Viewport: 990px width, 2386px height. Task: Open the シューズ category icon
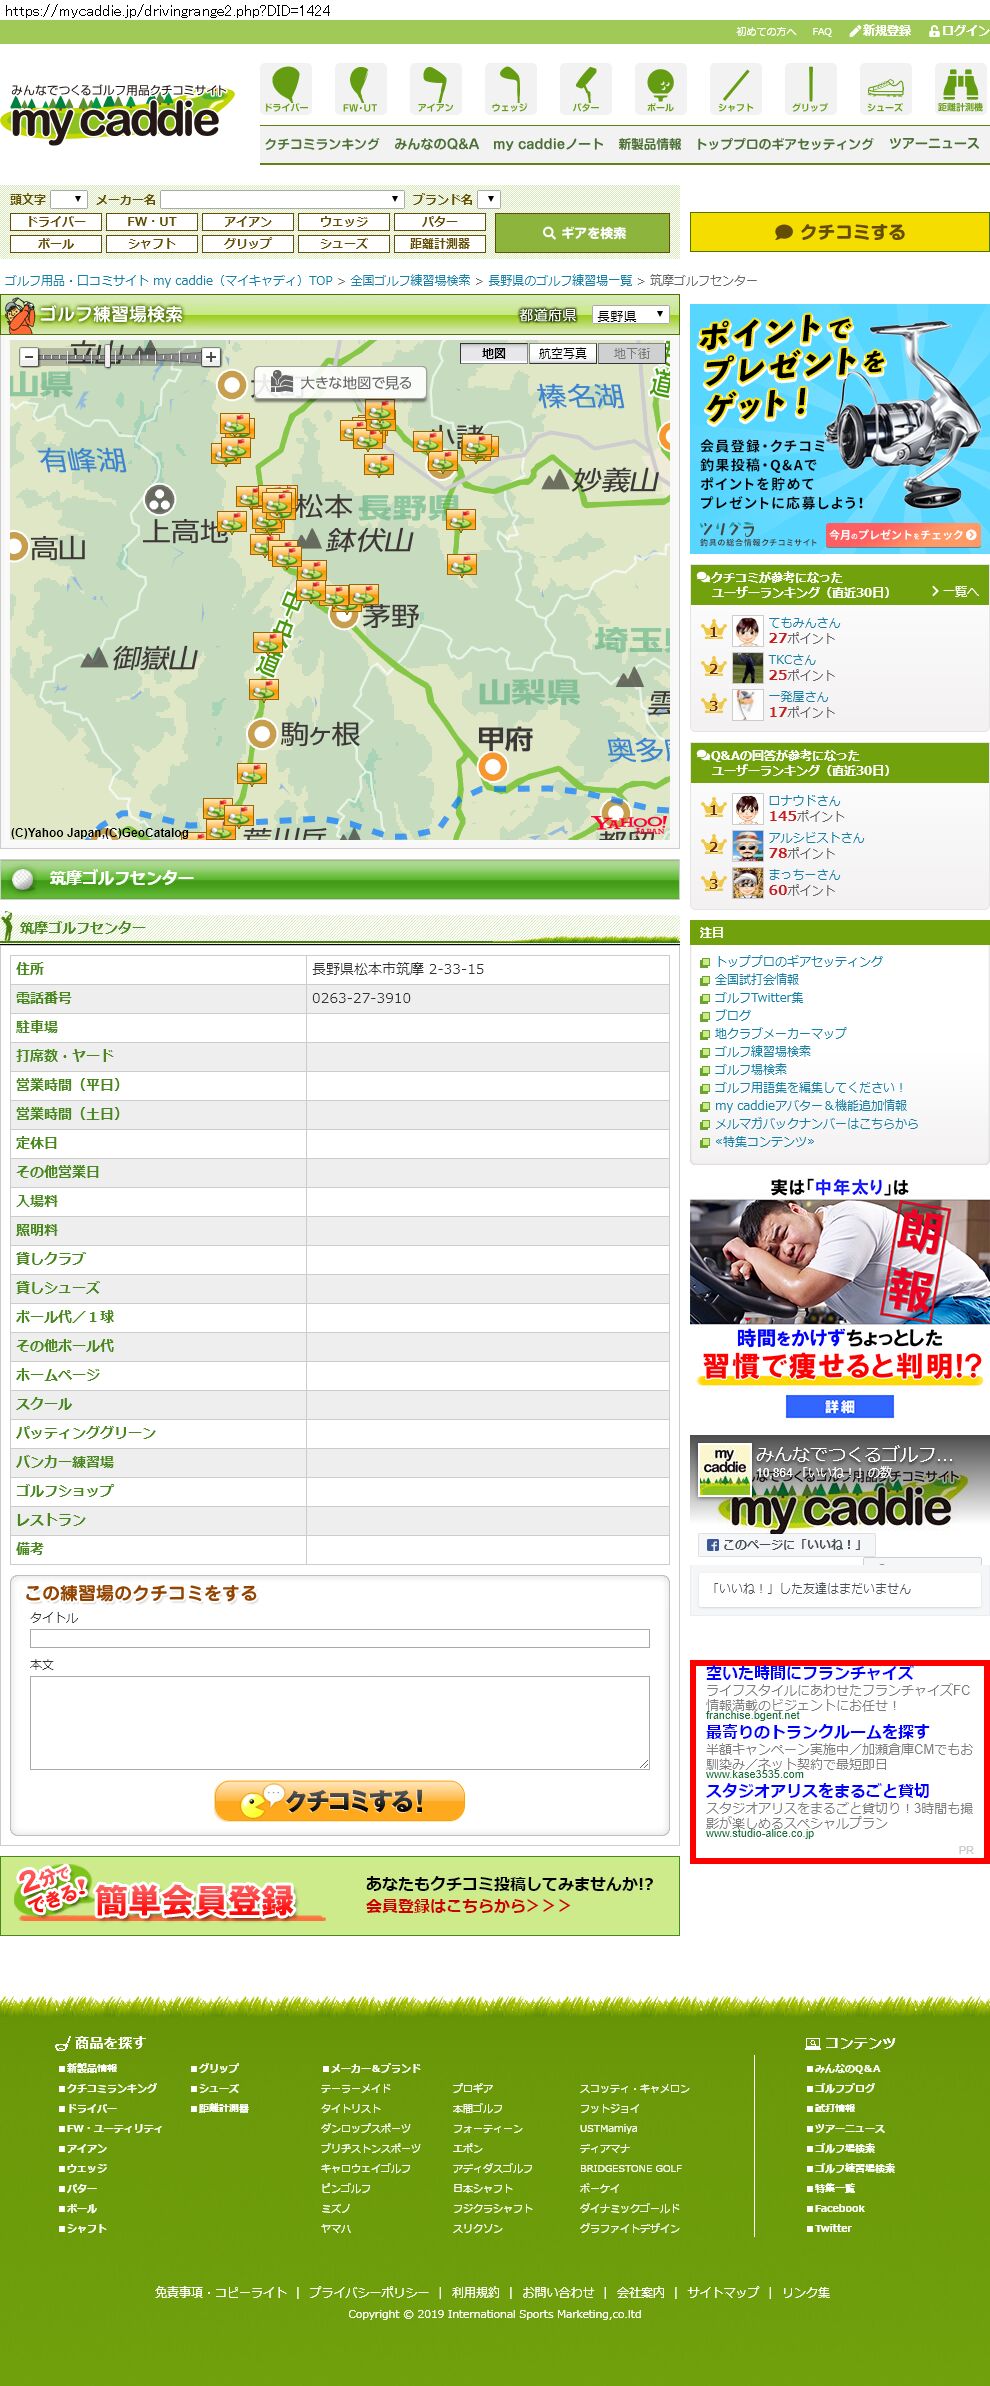[x=885, y=89]
